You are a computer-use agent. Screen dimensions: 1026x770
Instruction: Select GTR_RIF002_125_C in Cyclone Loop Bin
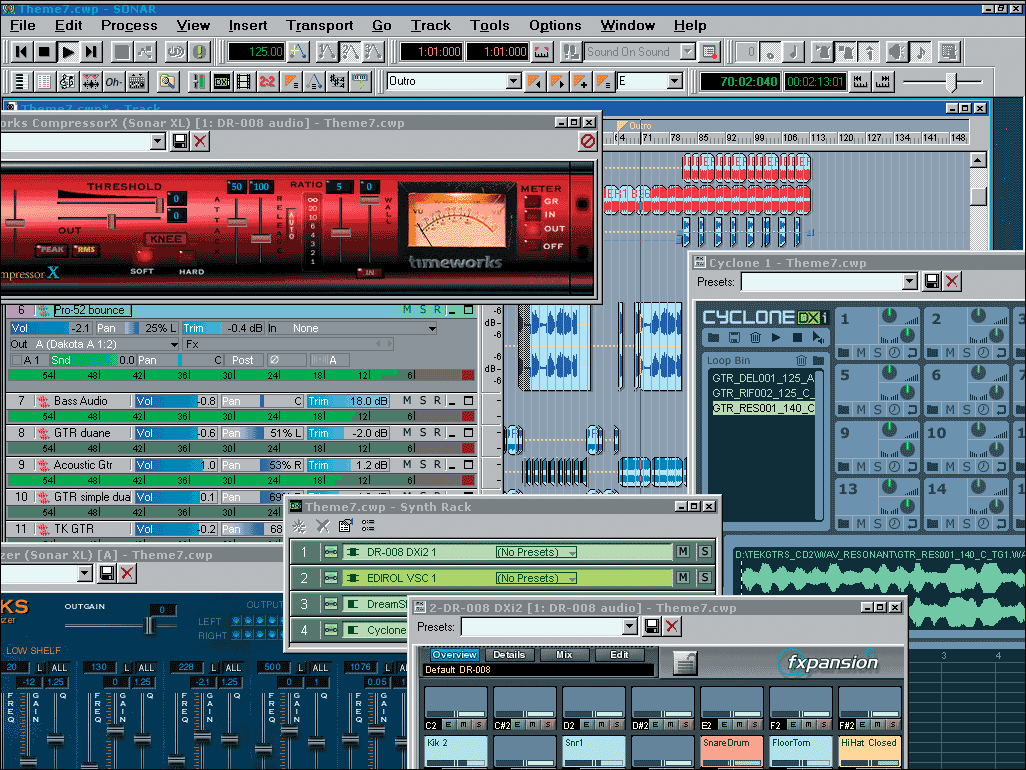pyautogui.click(x=763, y=393)
